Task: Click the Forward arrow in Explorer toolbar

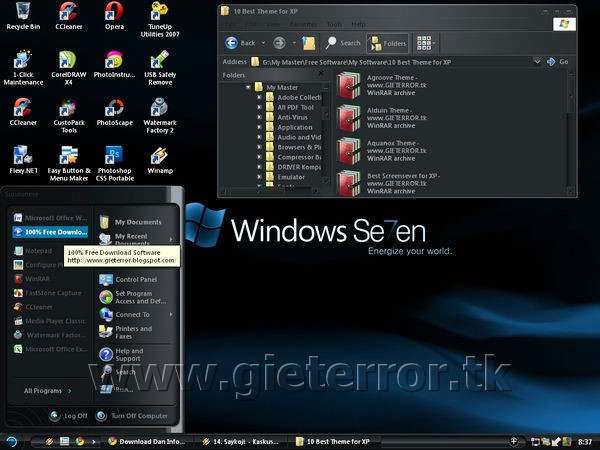Action: (x=279, y=43)
